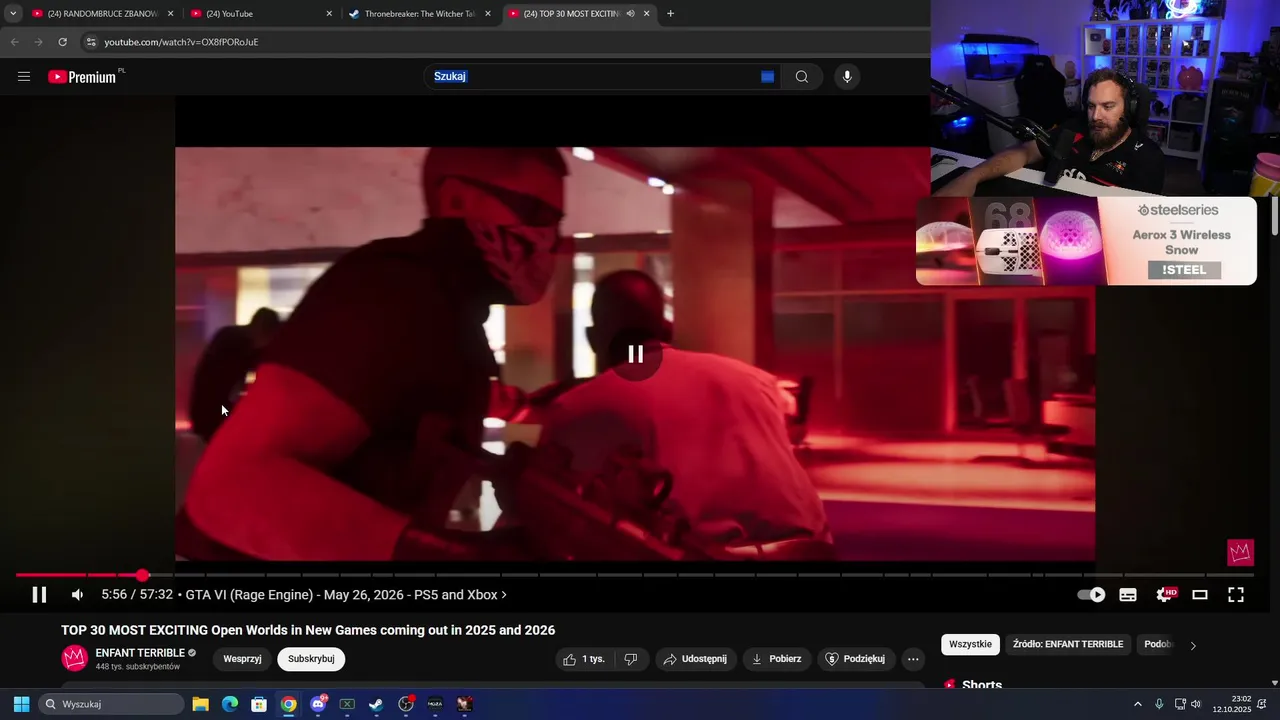The width and height of the screenshot is (1280, 720).
Task: Open tab search dropdown arrow
Action: click(12, 14)
